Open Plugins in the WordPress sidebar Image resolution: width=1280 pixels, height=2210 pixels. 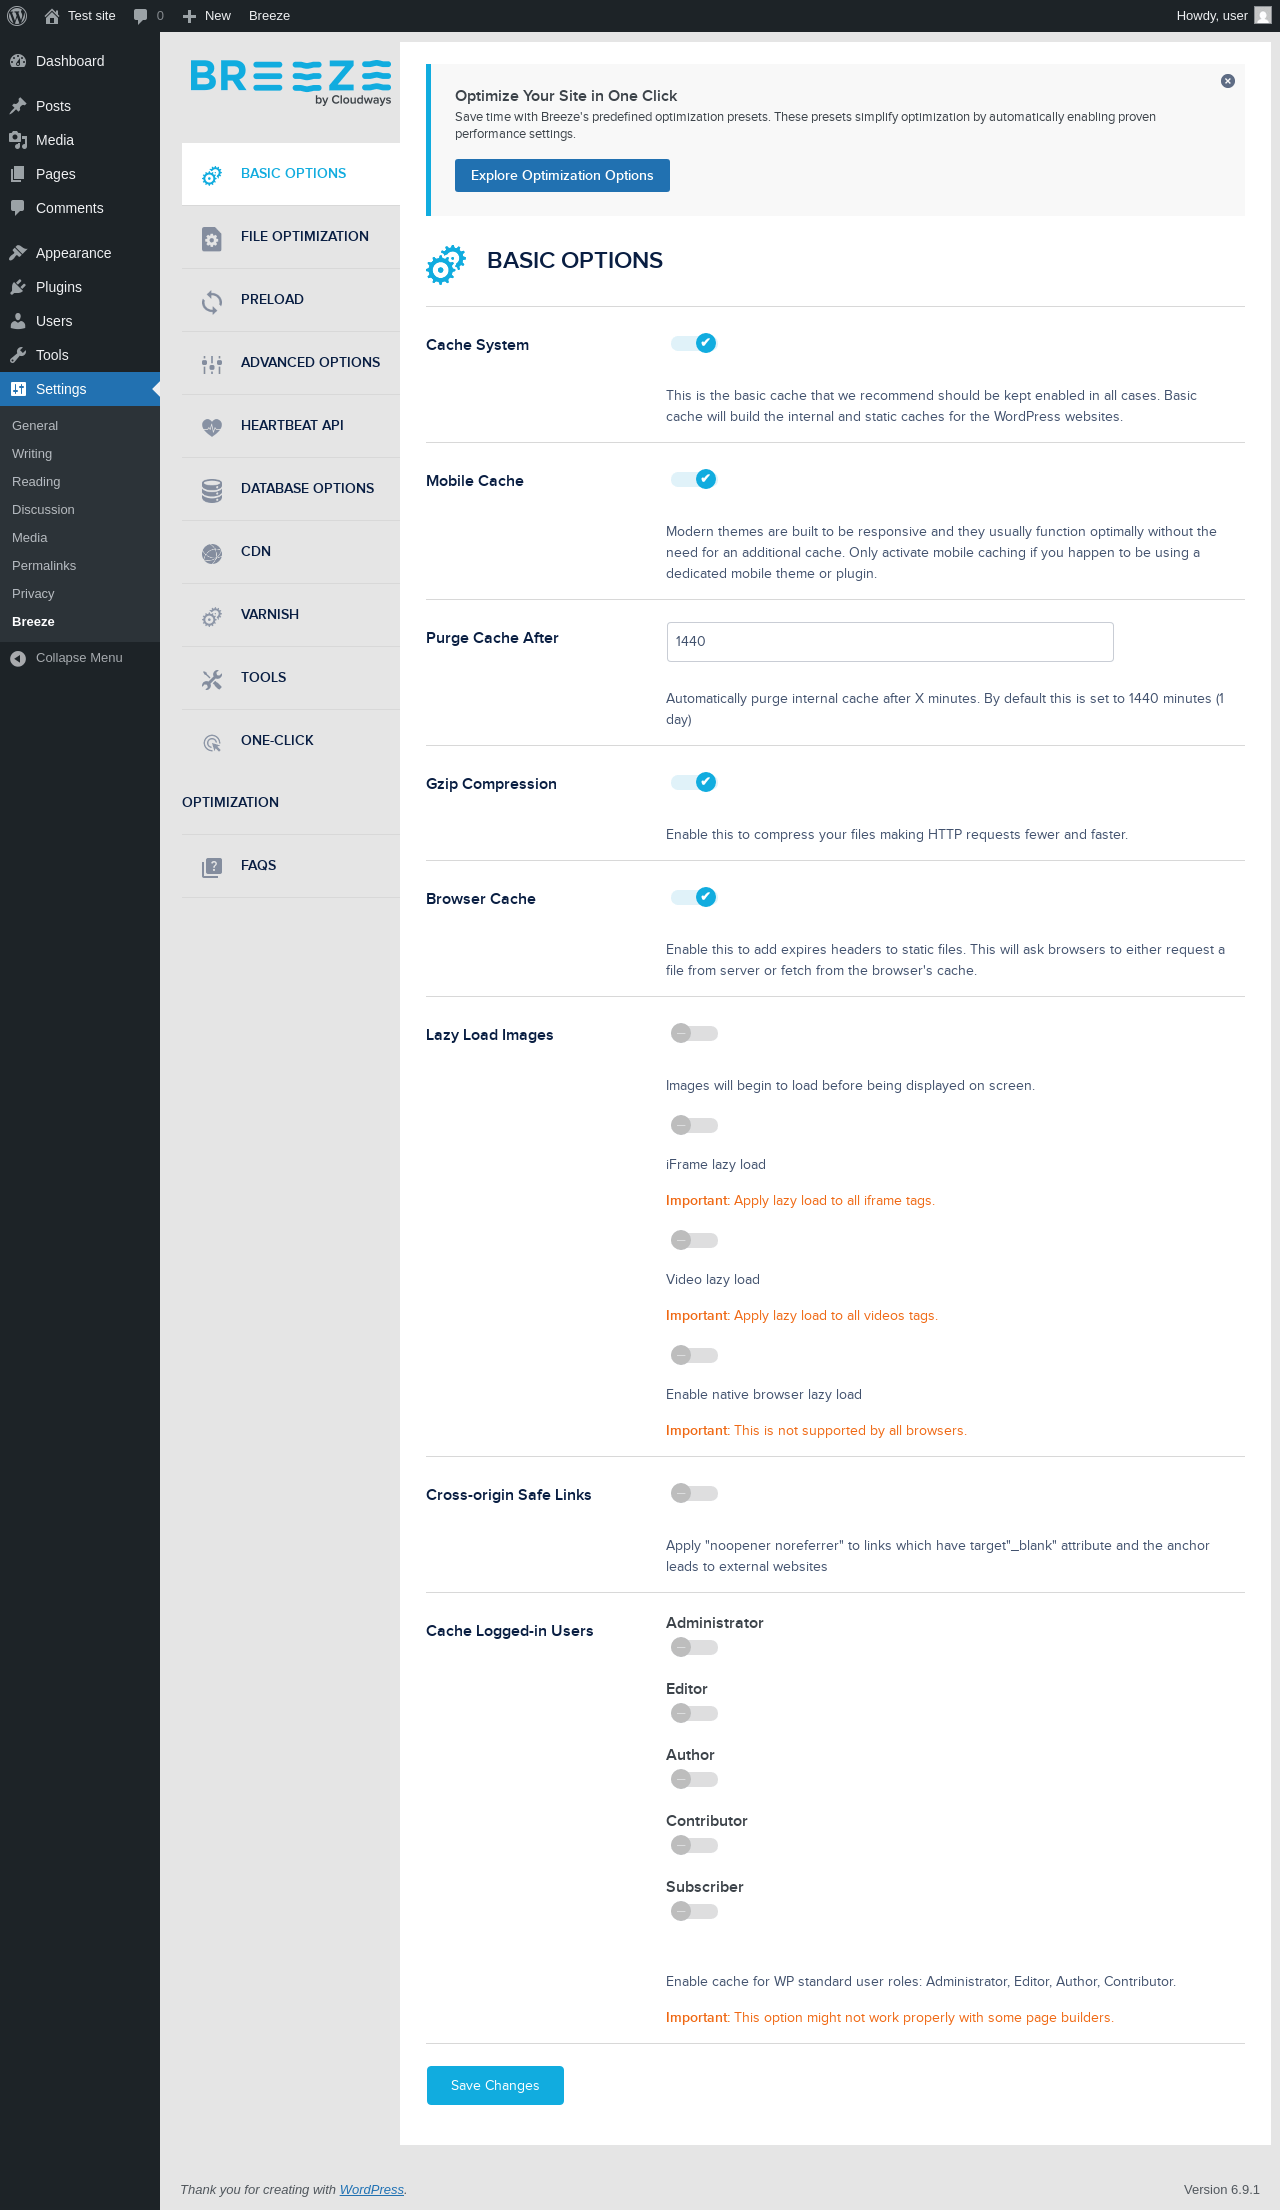click(x=59, y=287)
